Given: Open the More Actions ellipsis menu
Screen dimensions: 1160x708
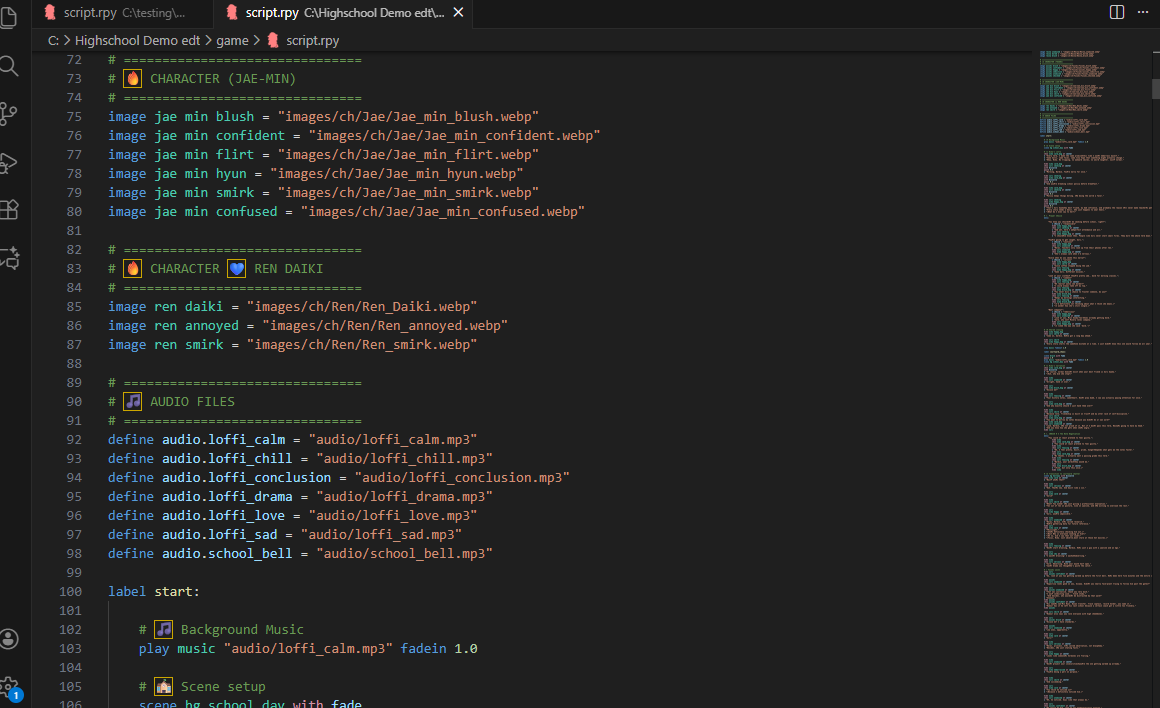Looking at the screenshot, I should tap(1143, 12).
